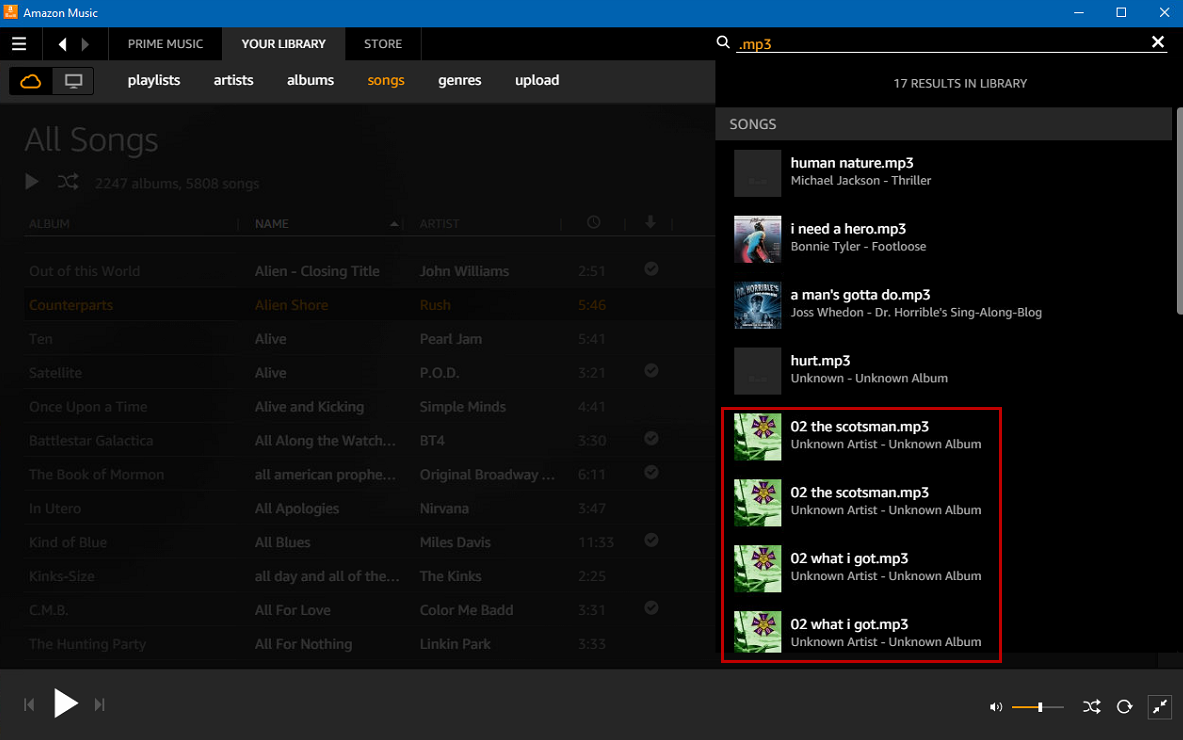Click Footloose album art thumbnail
Viewport: 1183px width, 740px height.
pos(757,239)
